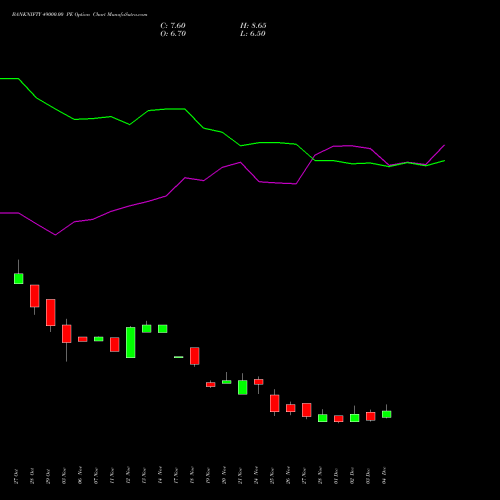Click the 19 Nov date label

point(208,476)
